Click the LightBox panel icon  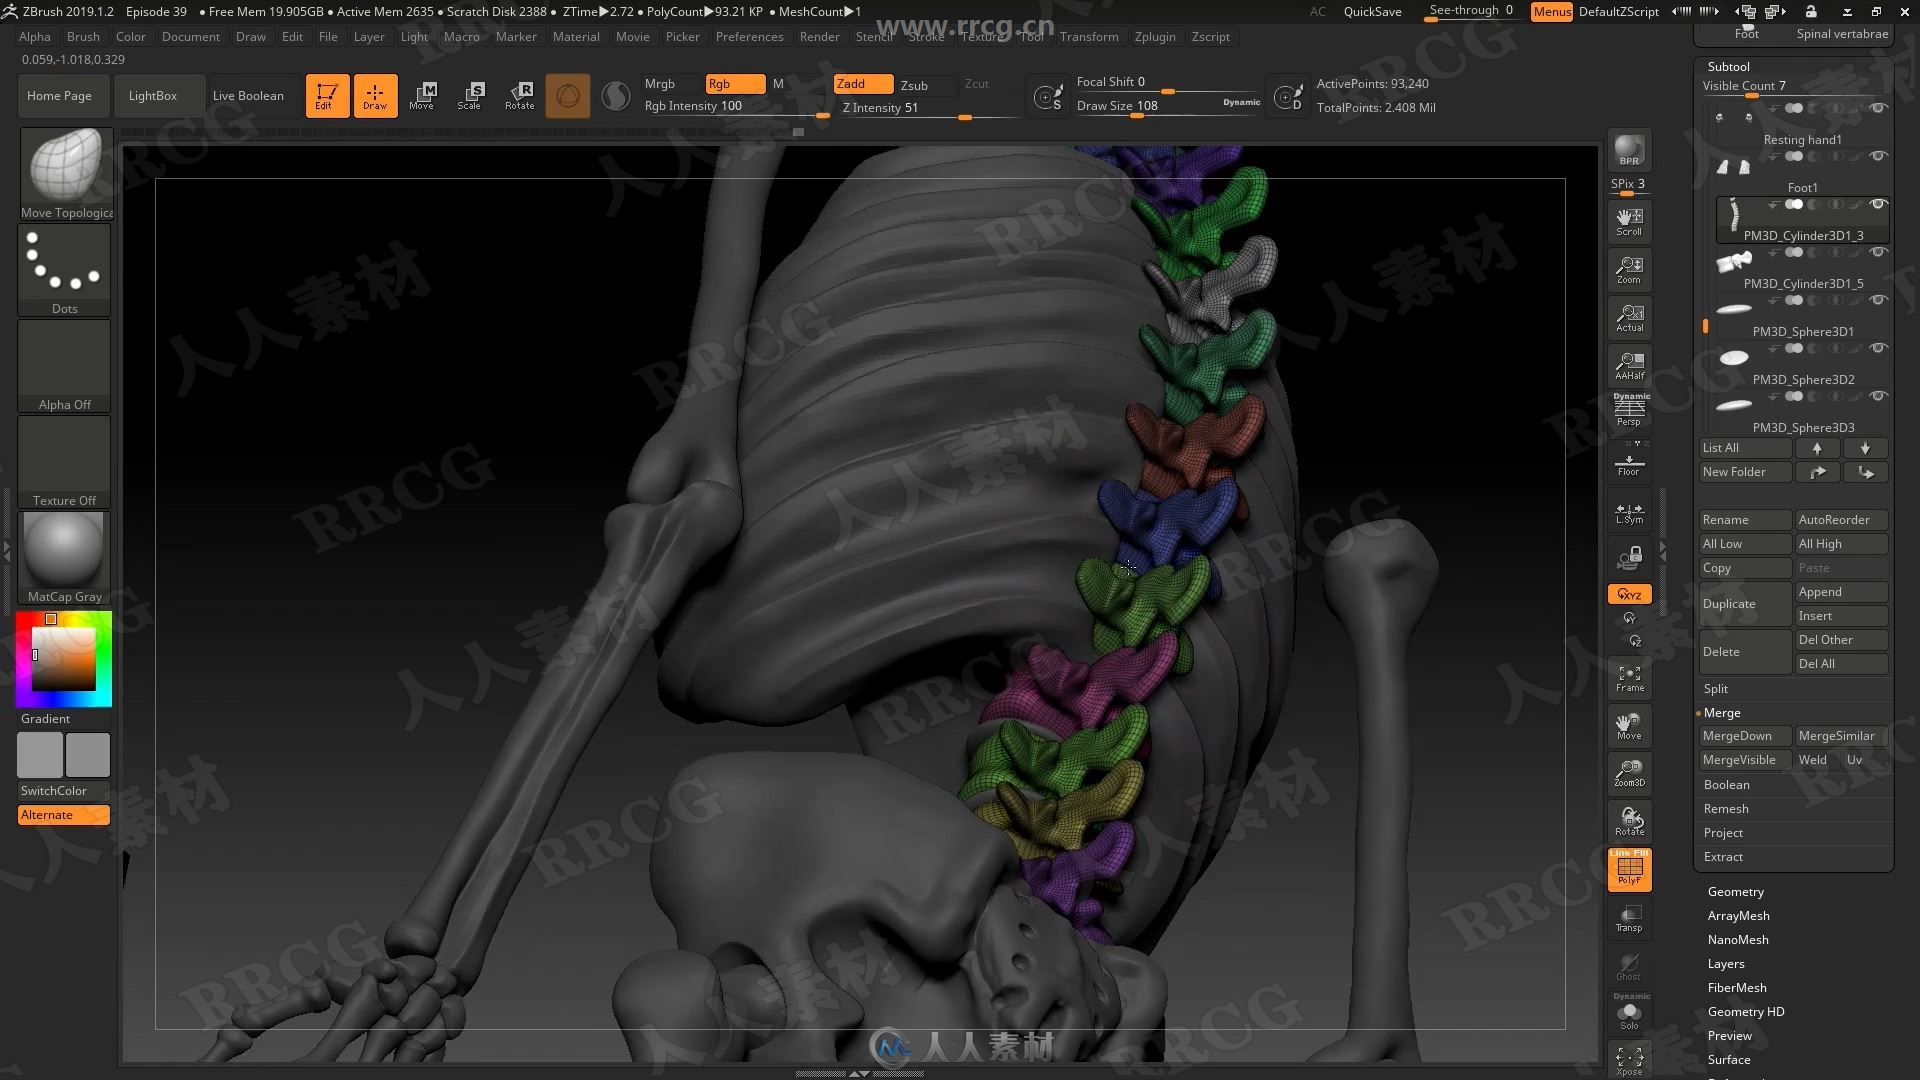point(152,95)
